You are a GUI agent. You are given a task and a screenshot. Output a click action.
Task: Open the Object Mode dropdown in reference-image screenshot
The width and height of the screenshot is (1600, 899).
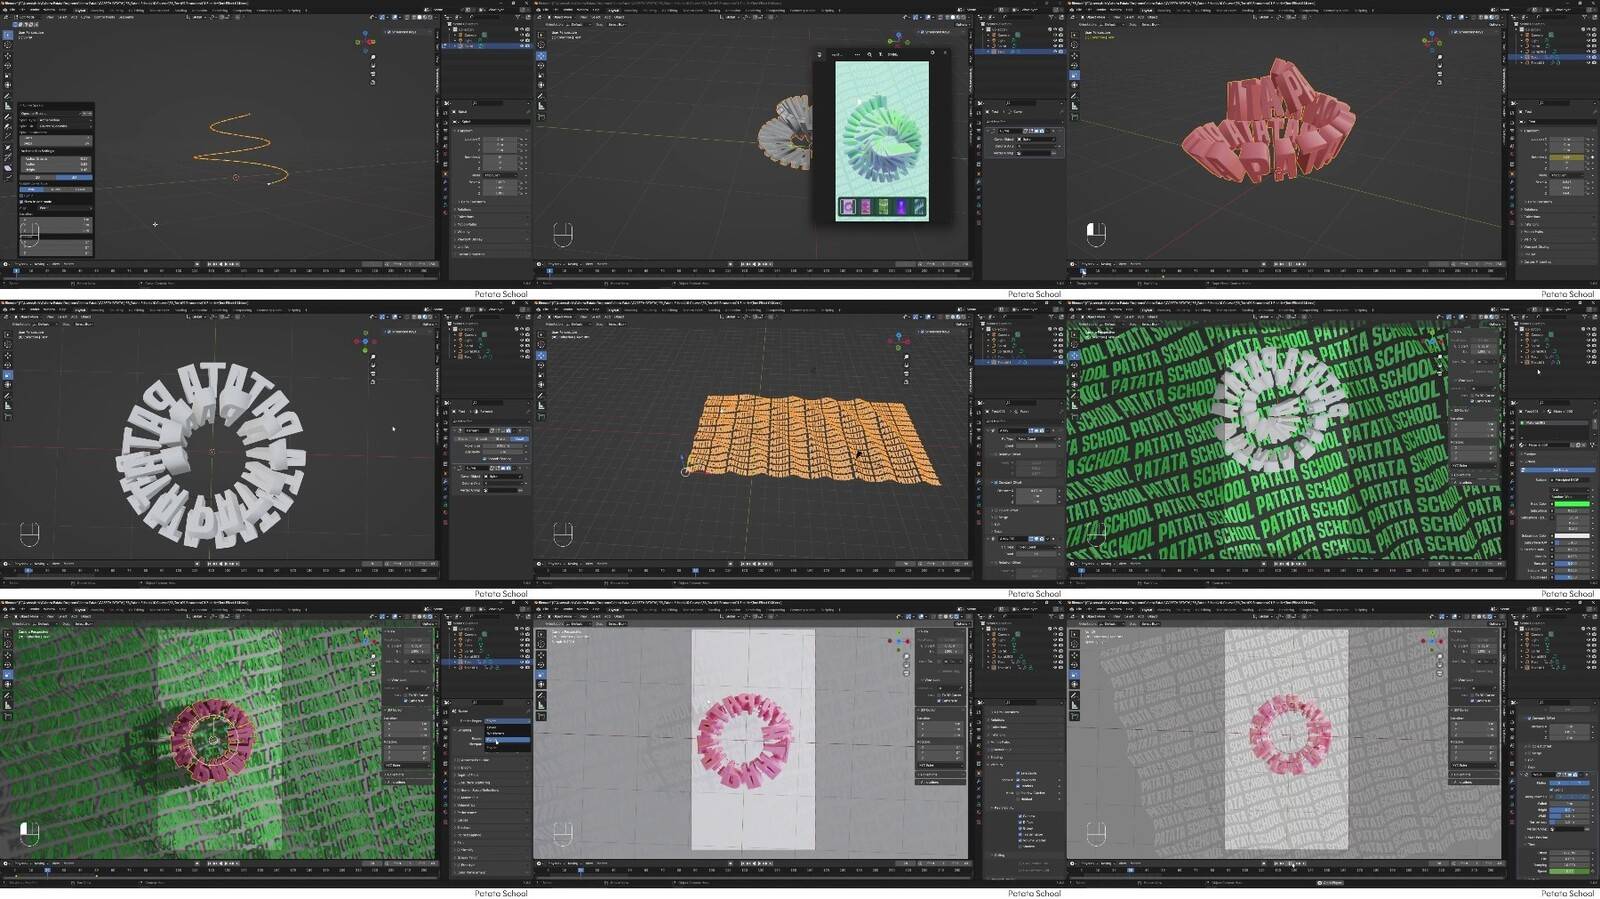[x=563, y=17]
